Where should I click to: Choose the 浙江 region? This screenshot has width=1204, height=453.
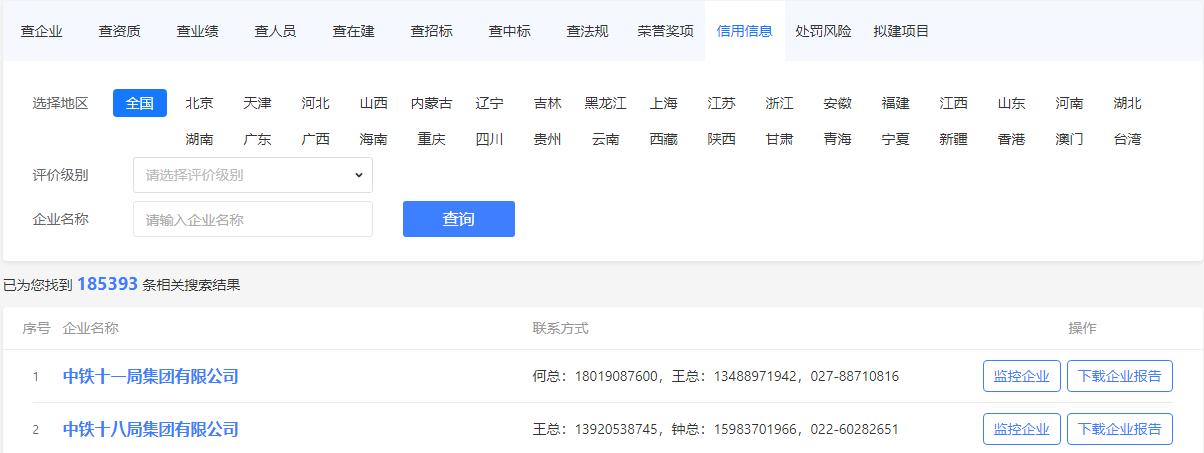779,103
